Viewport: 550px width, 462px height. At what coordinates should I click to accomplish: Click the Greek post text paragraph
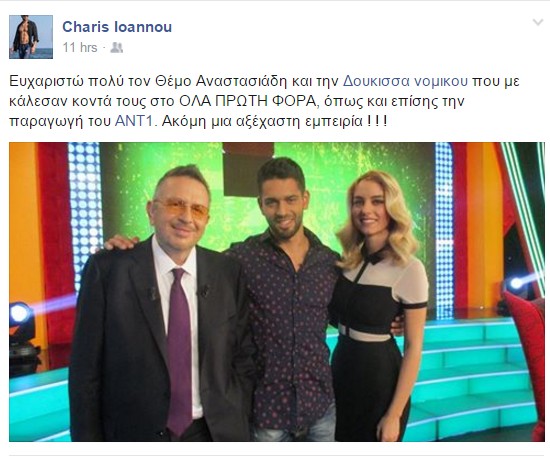point(264,101)
